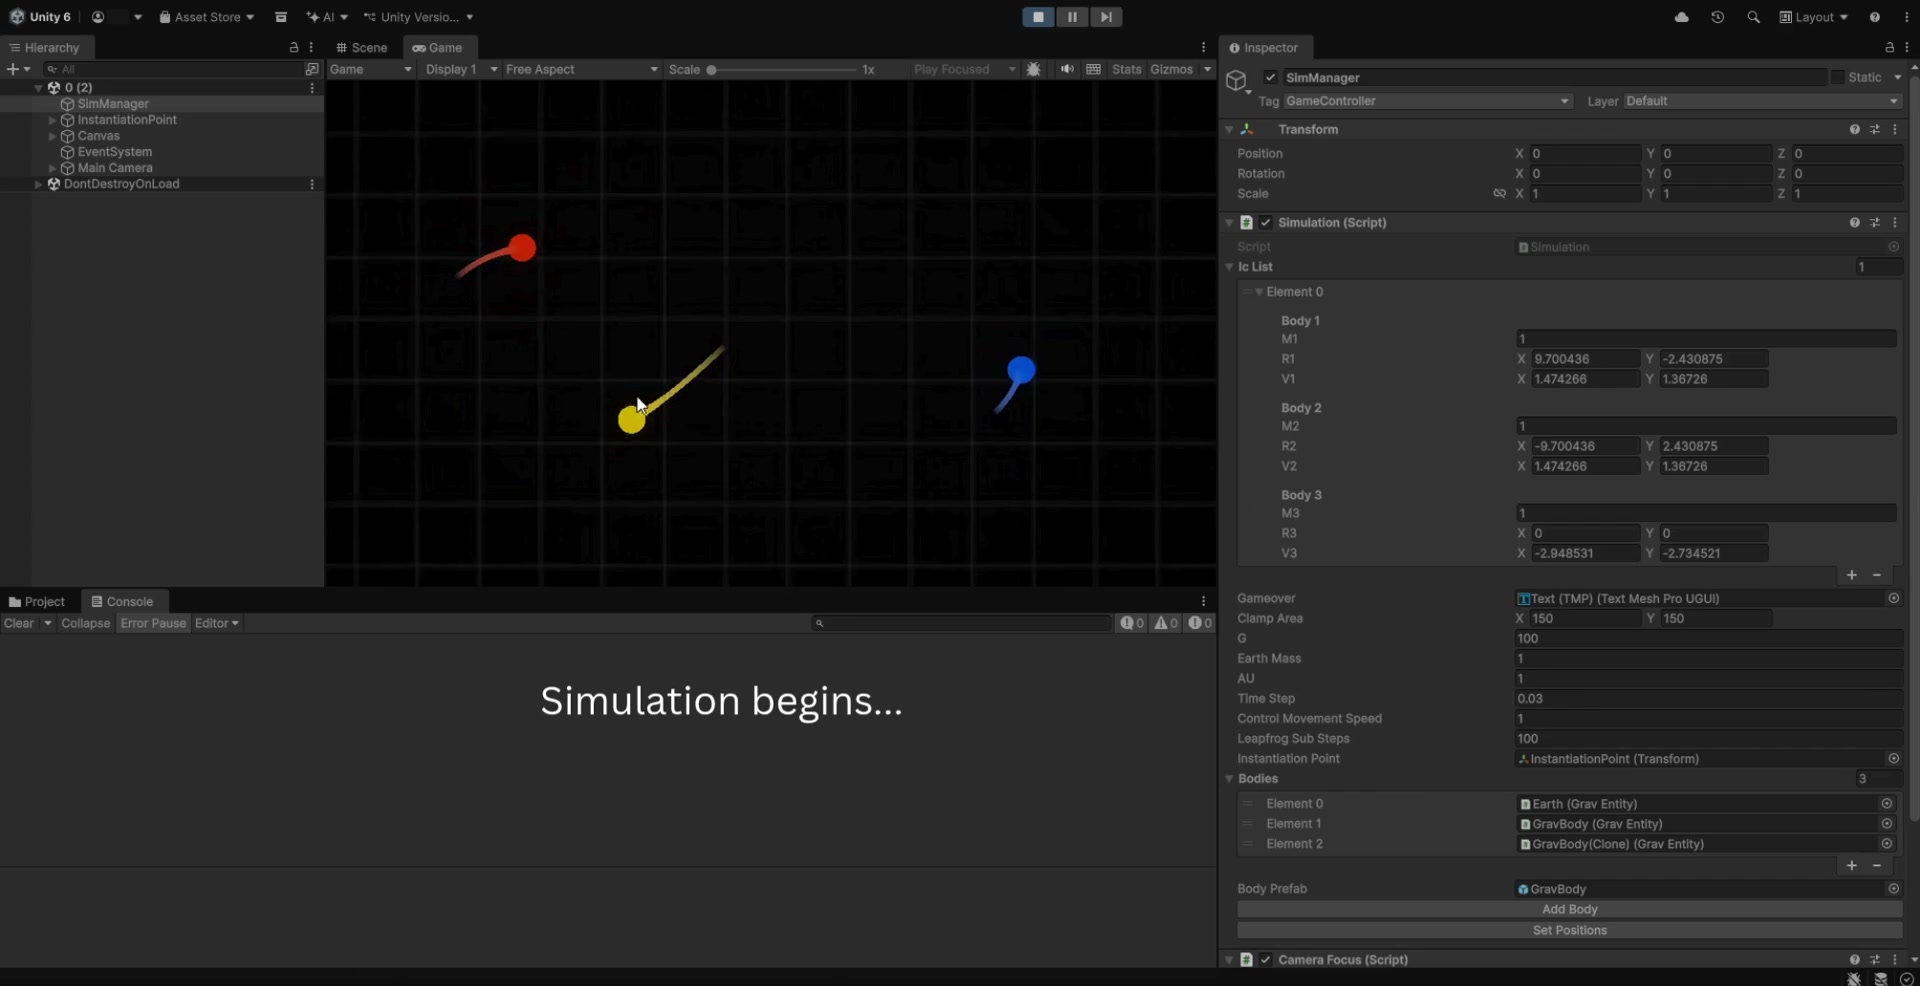Screen dimensions: 1920x986
Task: Open the AI menu in top toolbar
Action: tap(327, 17)
